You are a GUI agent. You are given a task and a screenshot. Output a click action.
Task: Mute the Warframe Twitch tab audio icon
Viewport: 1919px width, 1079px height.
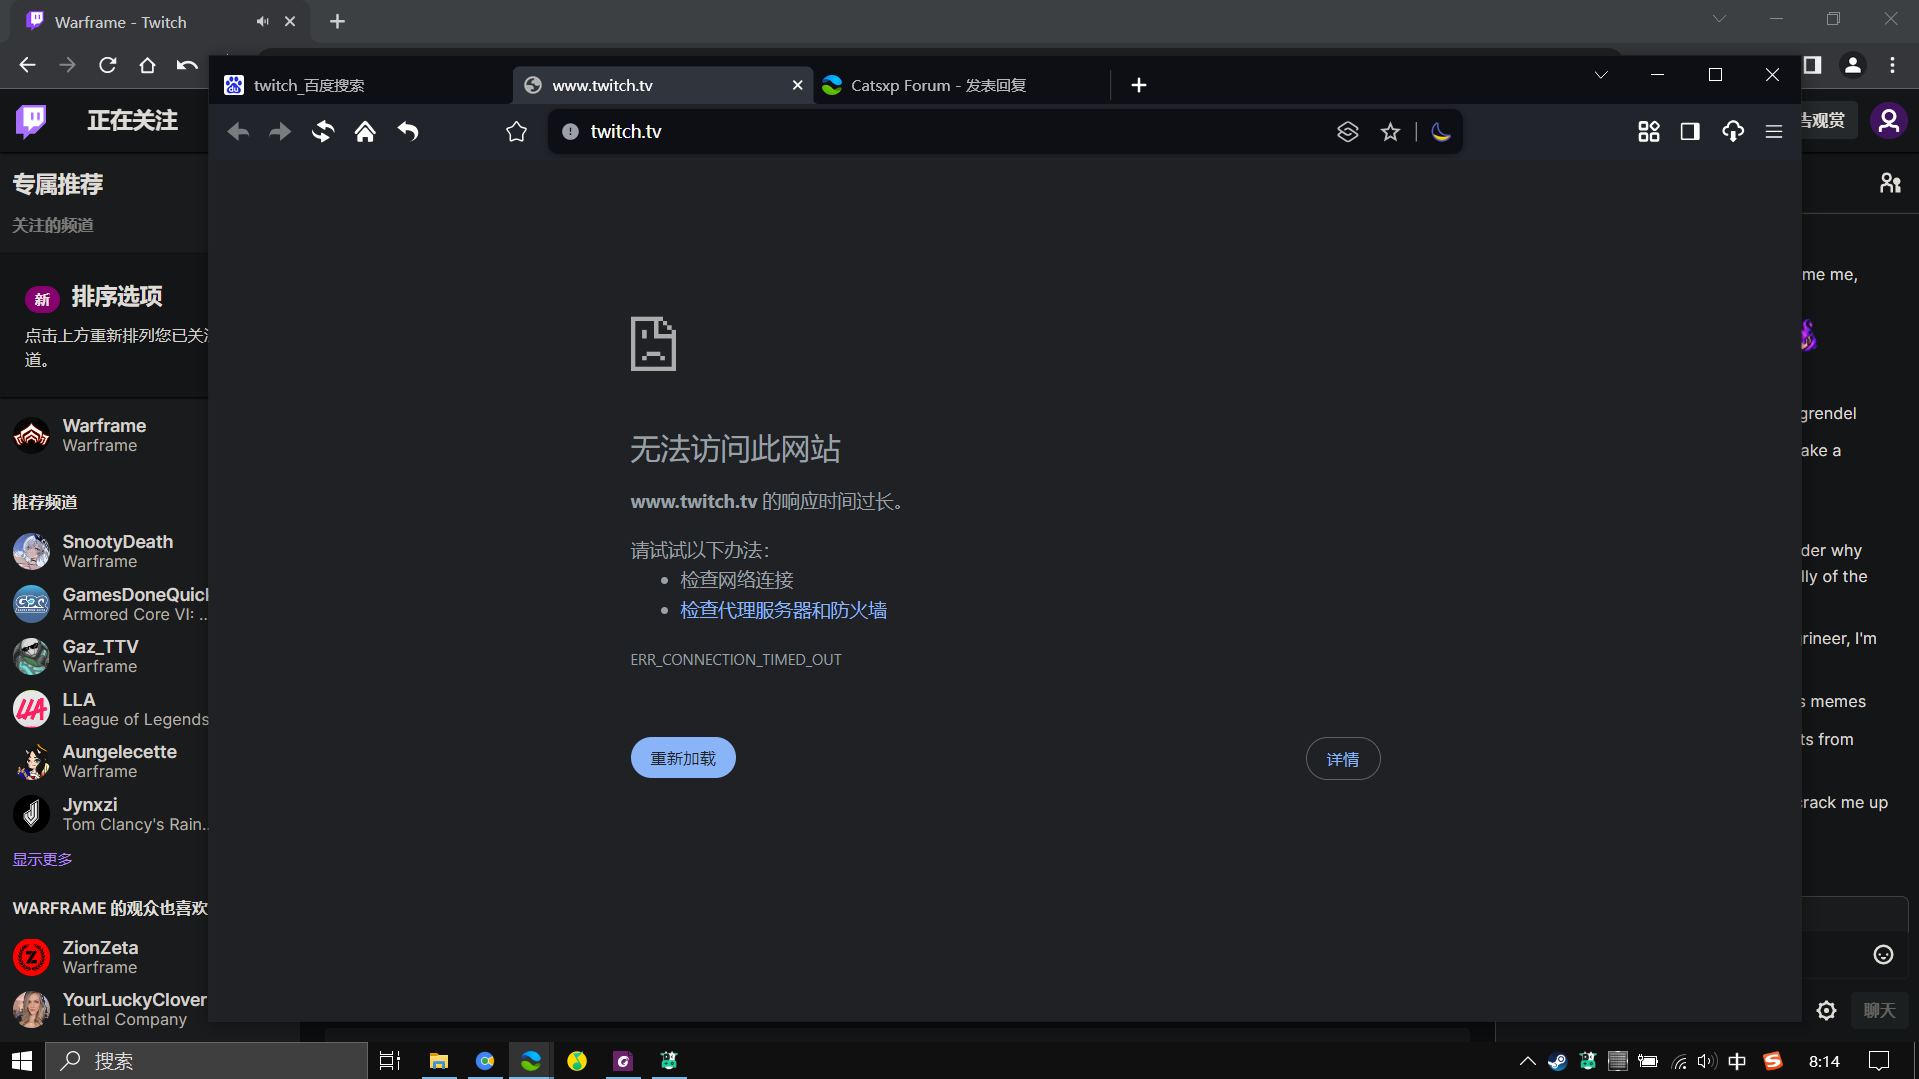(262, 21)
